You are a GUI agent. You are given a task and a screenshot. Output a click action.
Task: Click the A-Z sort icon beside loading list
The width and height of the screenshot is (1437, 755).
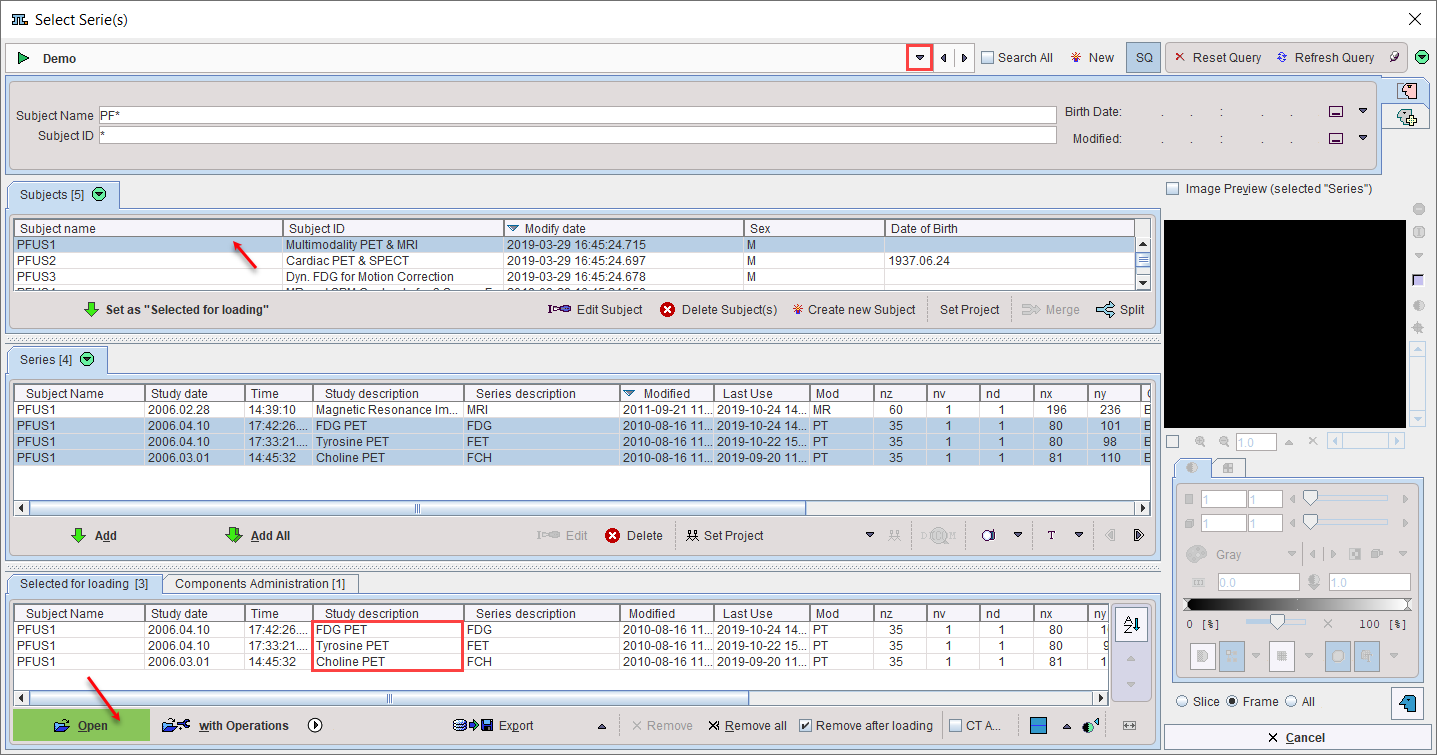point(1131,625)
